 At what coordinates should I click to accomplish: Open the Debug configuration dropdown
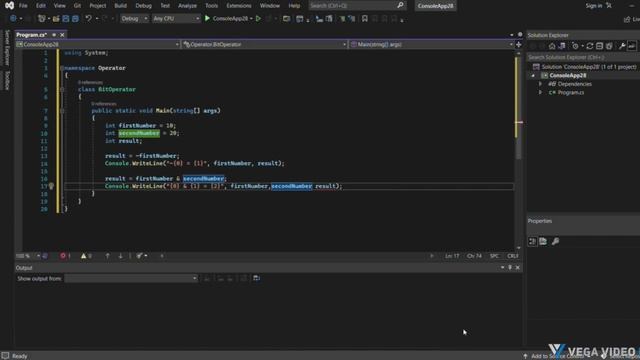[134, 18]
